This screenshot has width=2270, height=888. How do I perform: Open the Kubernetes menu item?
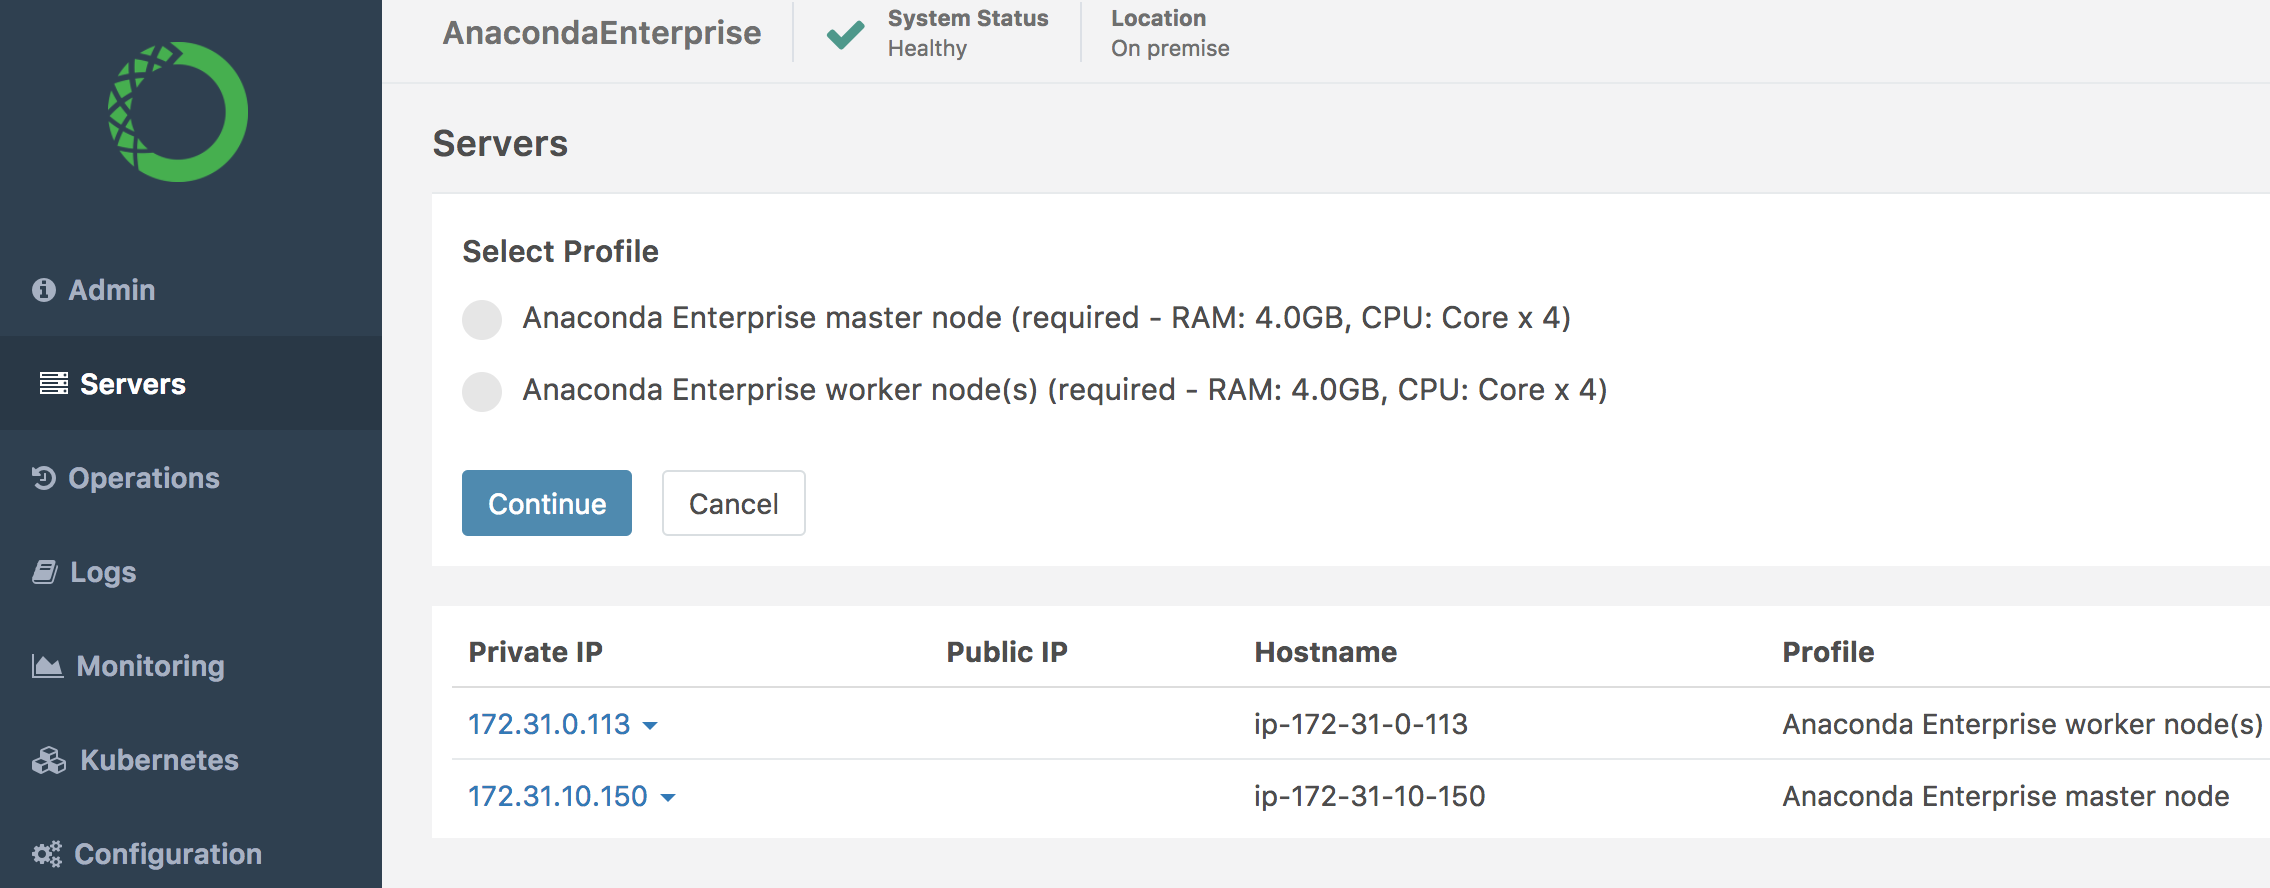(x=159, y=760)
